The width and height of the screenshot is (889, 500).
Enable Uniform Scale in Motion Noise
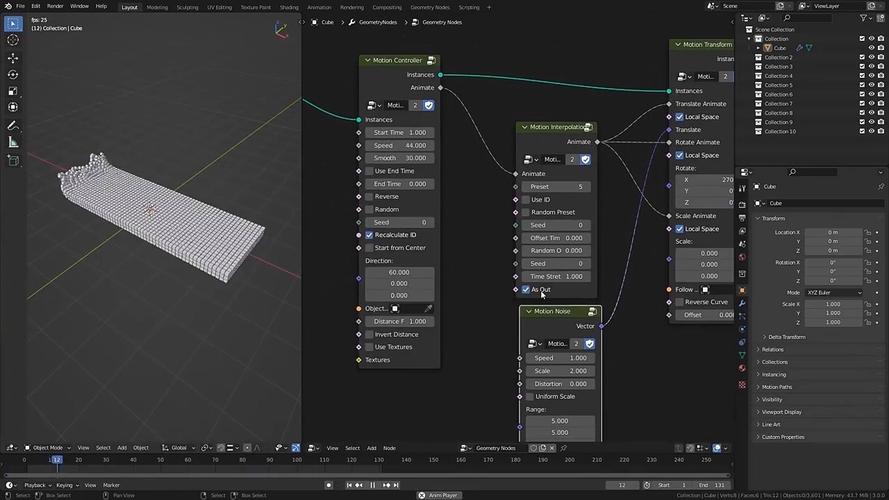pyautogui.click(x=530, y=396)
